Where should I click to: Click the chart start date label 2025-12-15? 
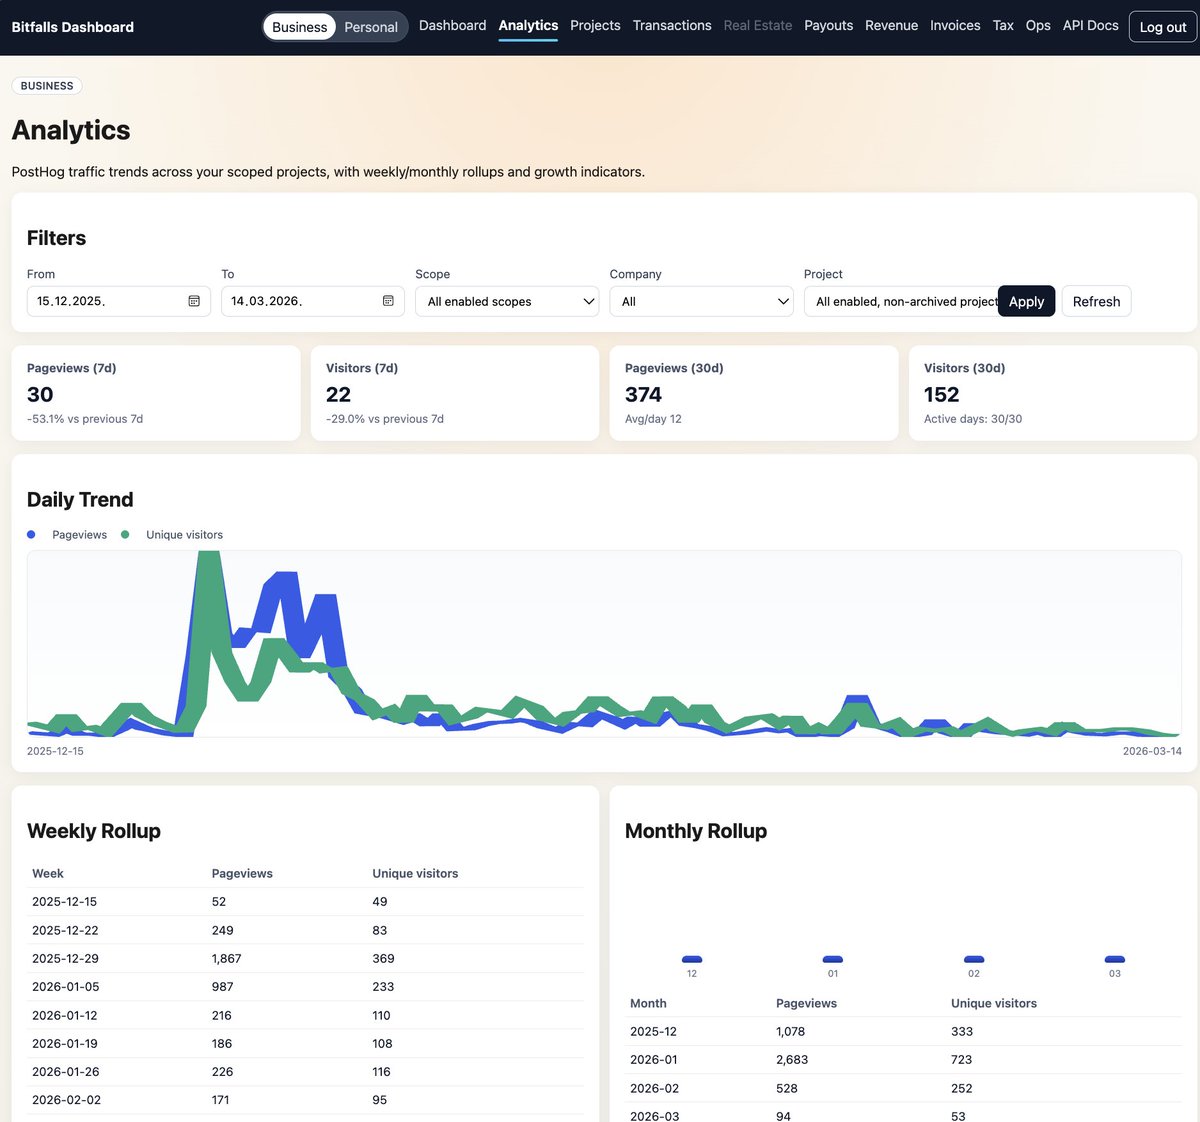55,751
